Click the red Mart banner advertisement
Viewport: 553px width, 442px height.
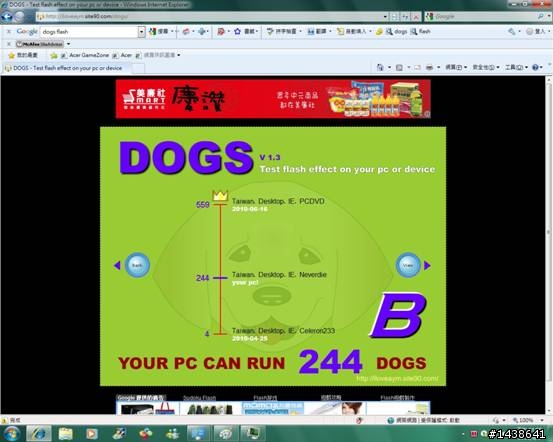[273, 99]
